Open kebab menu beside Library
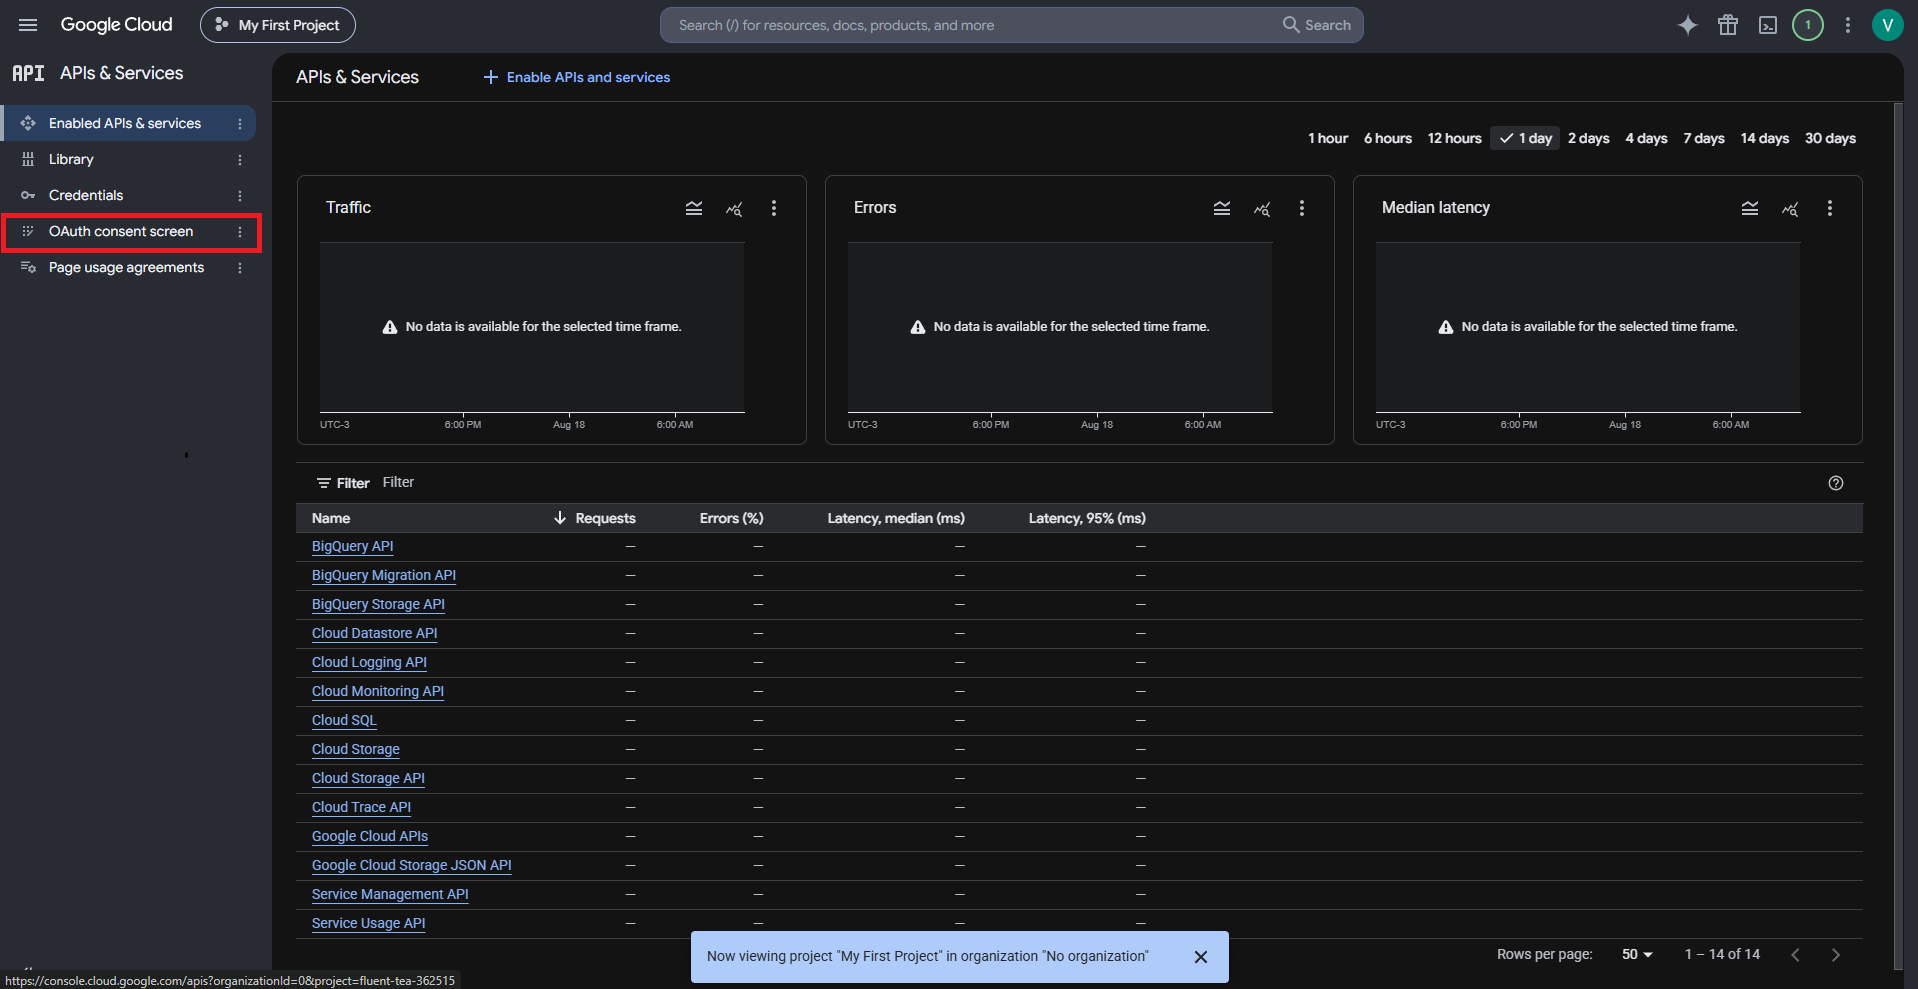The width and height of the screenshot is (1918, 989). [240, 160]
